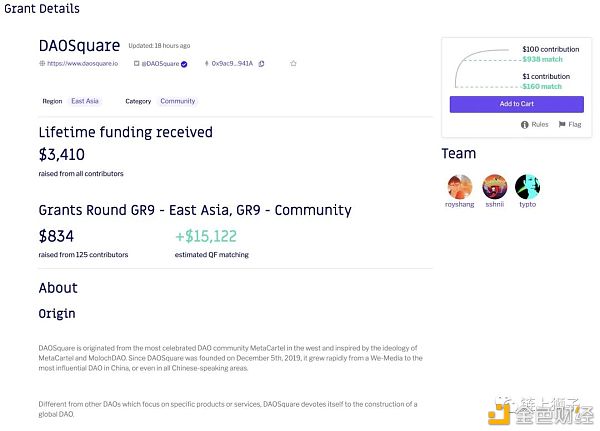Click the $160 match text
This screenshot has height=431, width=600.
(542, 87)
